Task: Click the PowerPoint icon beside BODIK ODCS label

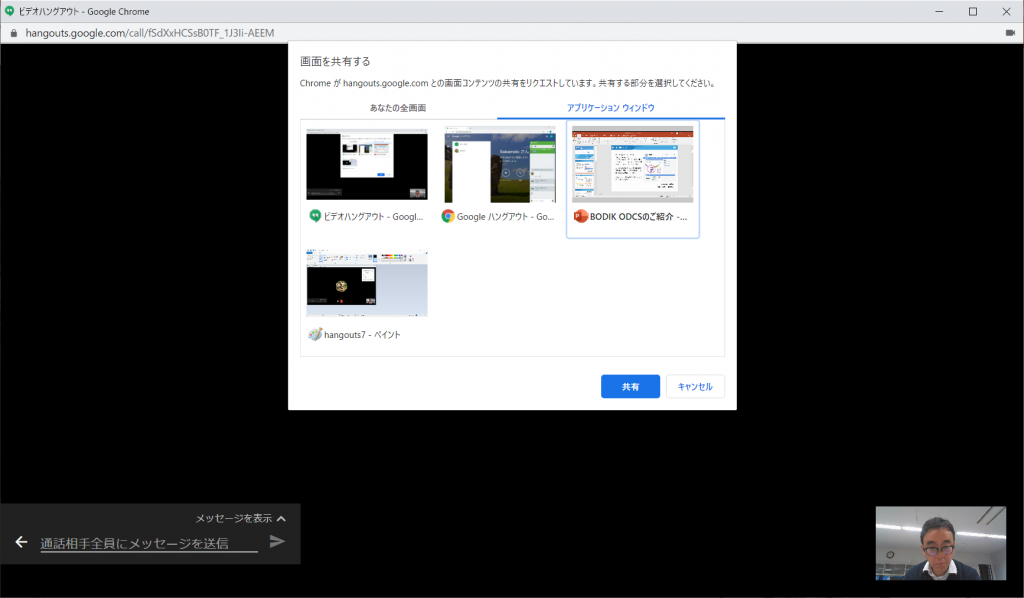Action: (580, 216)
